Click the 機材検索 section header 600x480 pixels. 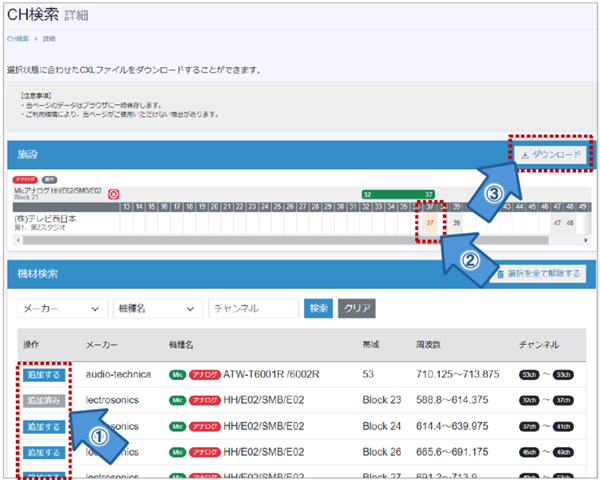(x=38, y=274)
